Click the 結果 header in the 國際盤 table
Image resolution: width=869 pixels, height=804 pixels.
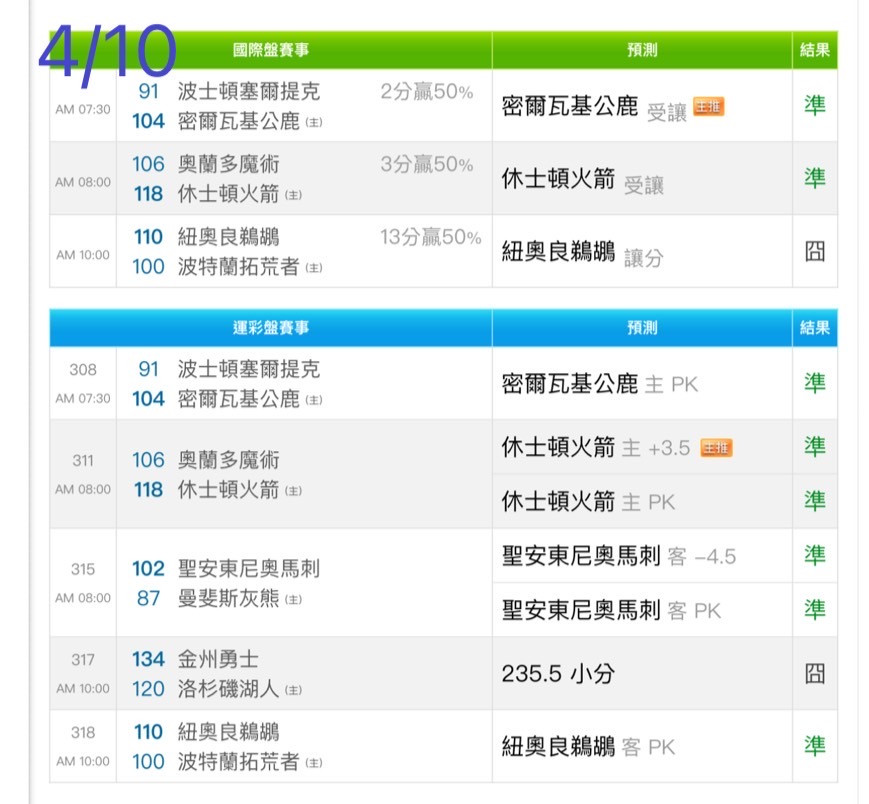tap(815, 50)
